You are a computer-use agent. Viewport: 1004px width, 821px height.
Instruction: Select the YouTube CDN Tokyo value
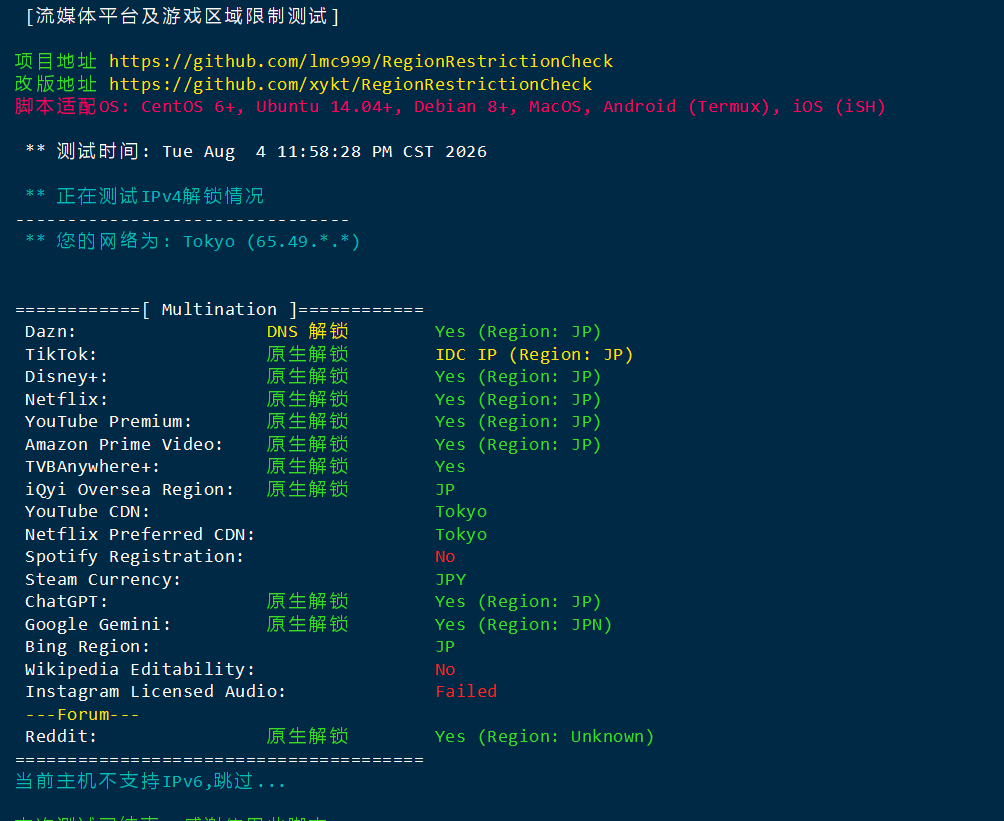pos(461,512)
